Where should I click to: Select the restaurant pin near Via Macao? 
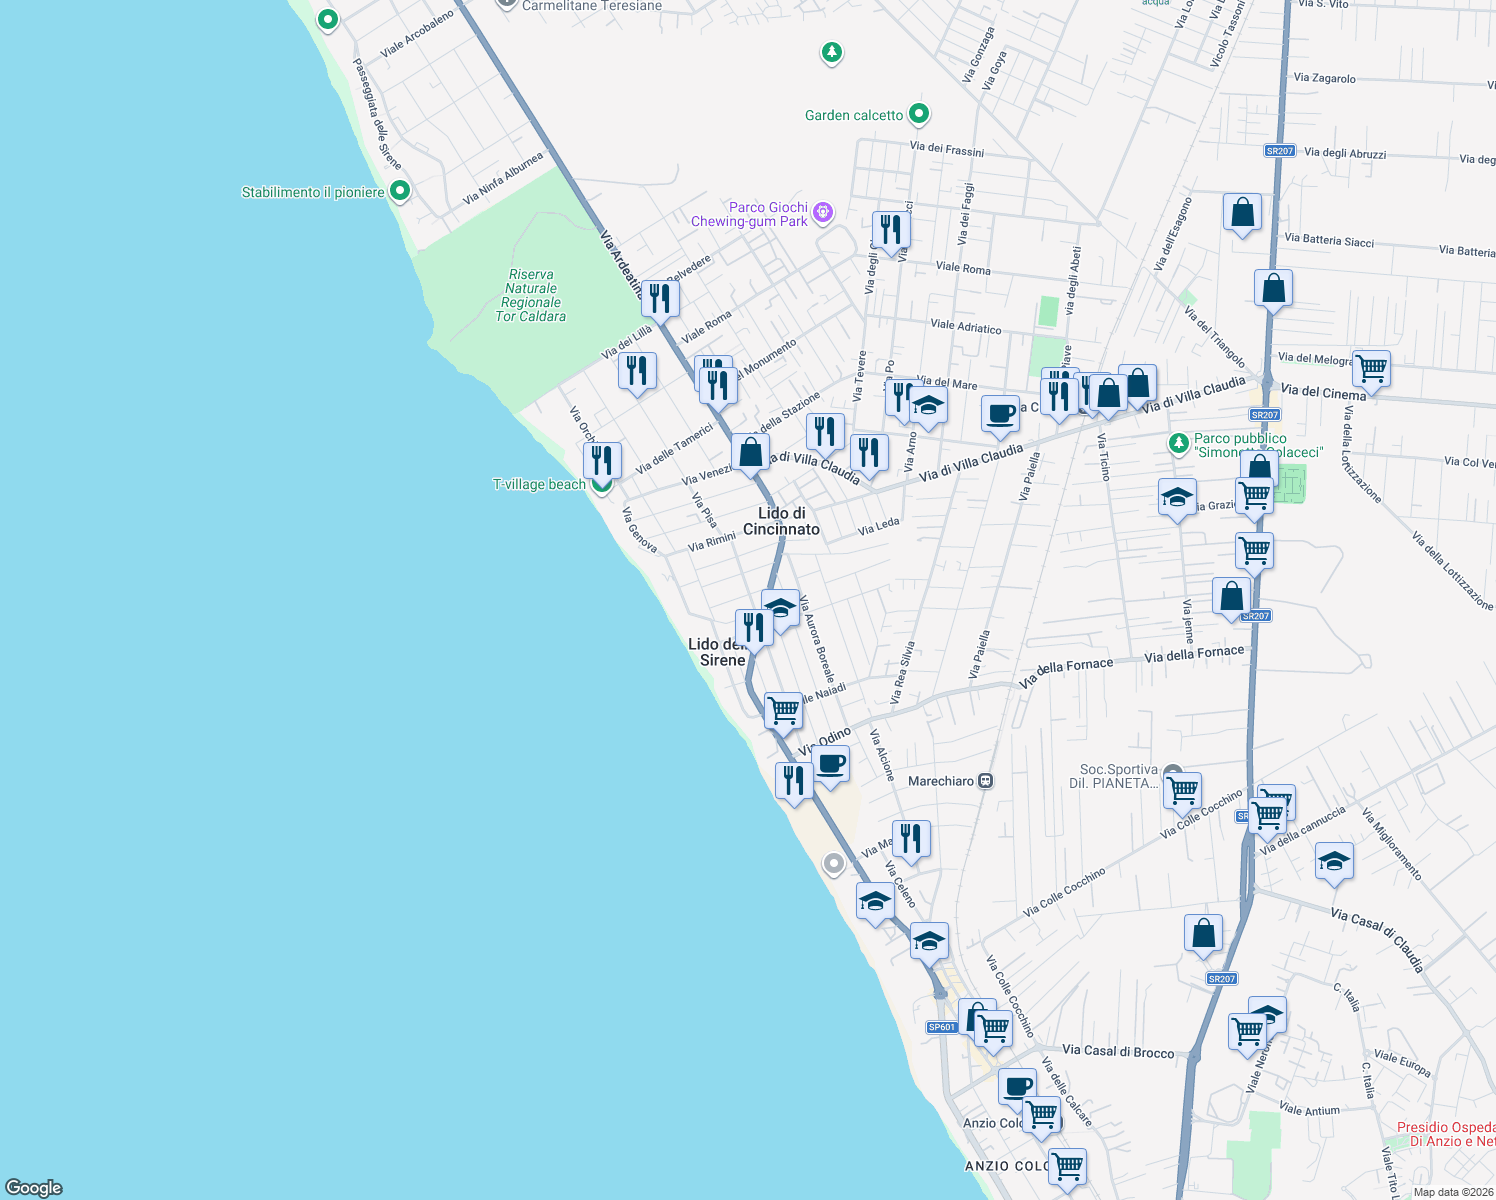(911, 838)
